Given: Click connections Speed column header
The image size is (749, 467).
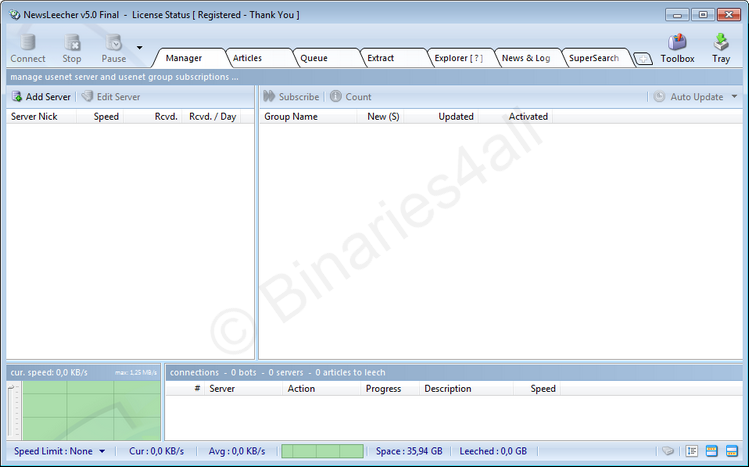Looking at the screenshot, I should [x=537, y=389].
